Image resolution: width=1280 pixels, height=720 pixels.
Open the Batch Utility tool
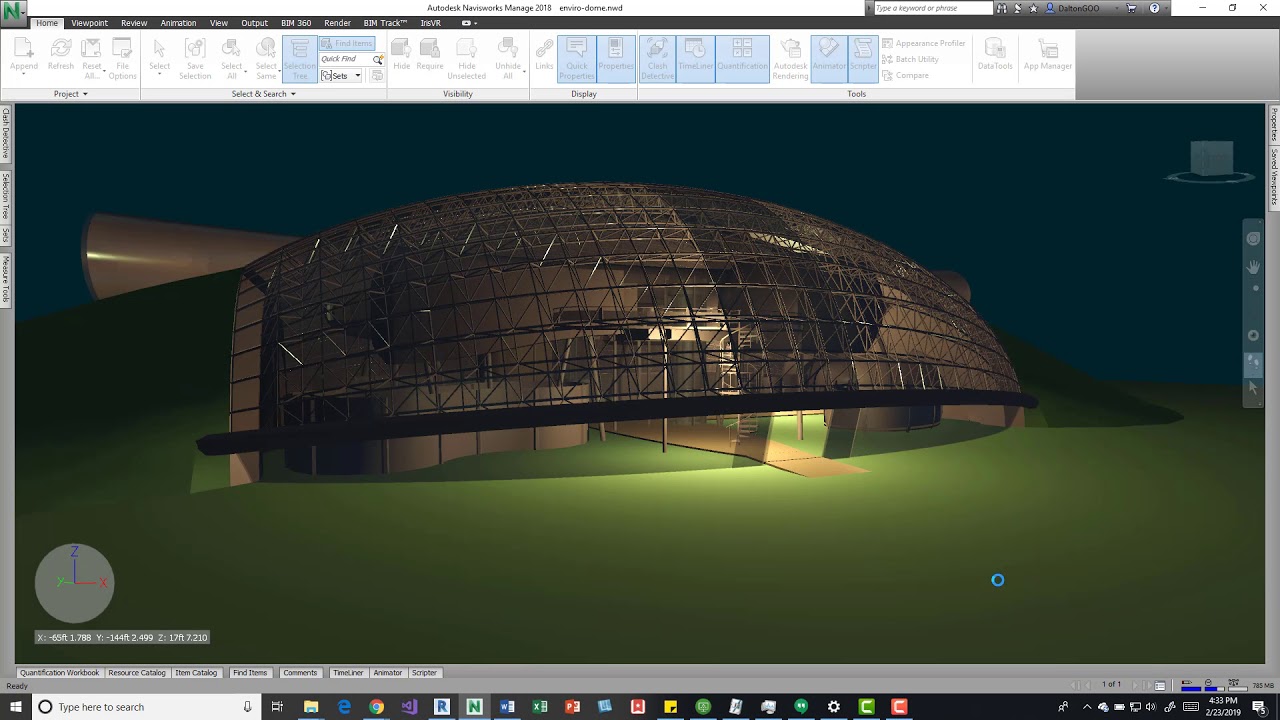point(910,59)
